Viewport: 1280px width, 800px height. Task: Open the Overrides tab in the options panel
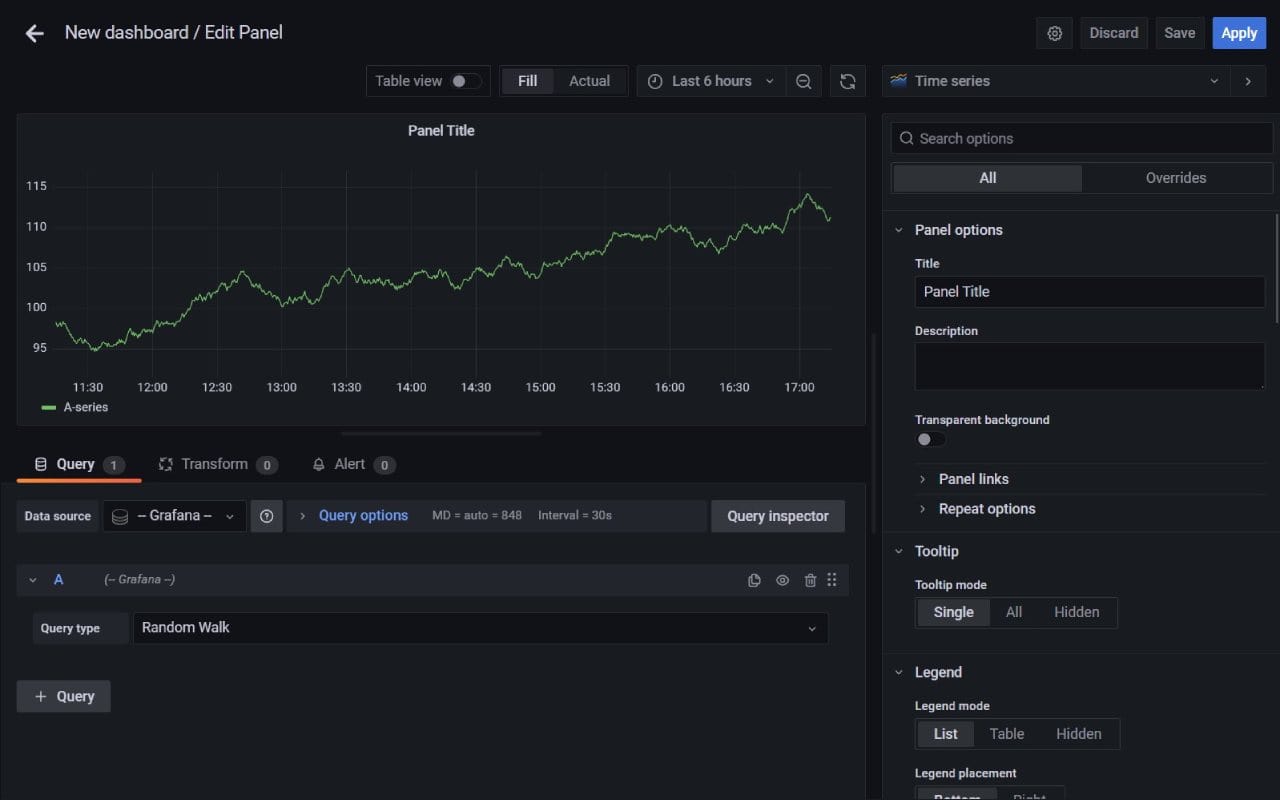pos(1176,177)
